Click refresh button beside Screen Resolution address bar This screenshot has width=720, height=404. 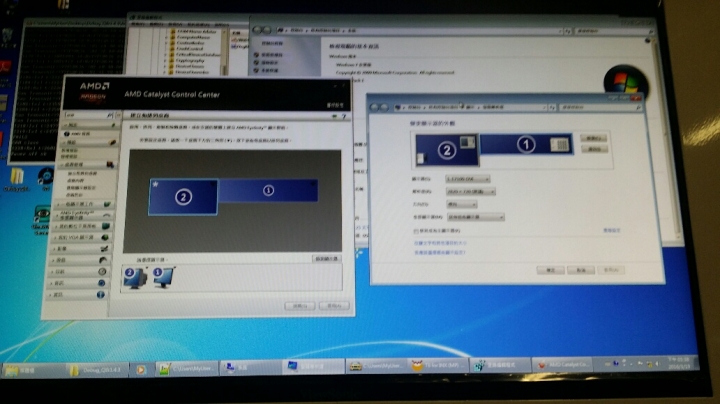(553, 107)
